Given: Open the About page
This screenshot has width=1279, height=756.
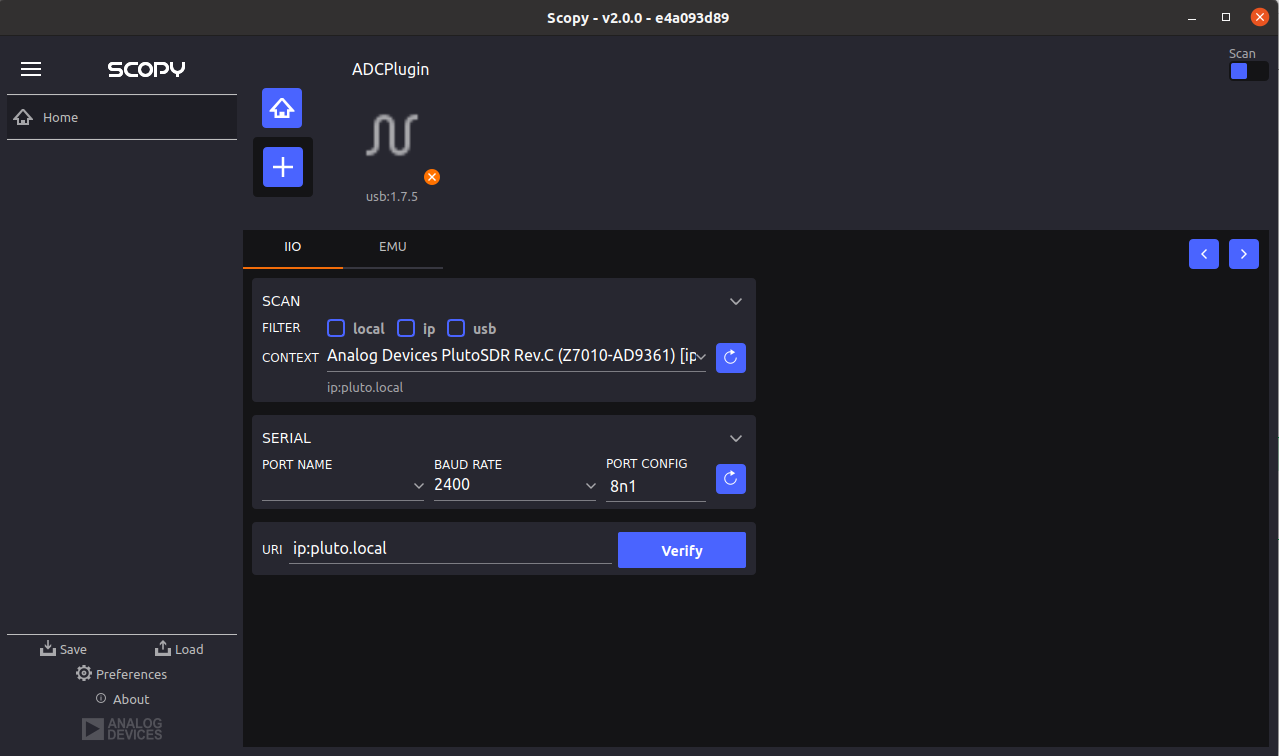Looking at the screenshot, I should tap(122, 699).
